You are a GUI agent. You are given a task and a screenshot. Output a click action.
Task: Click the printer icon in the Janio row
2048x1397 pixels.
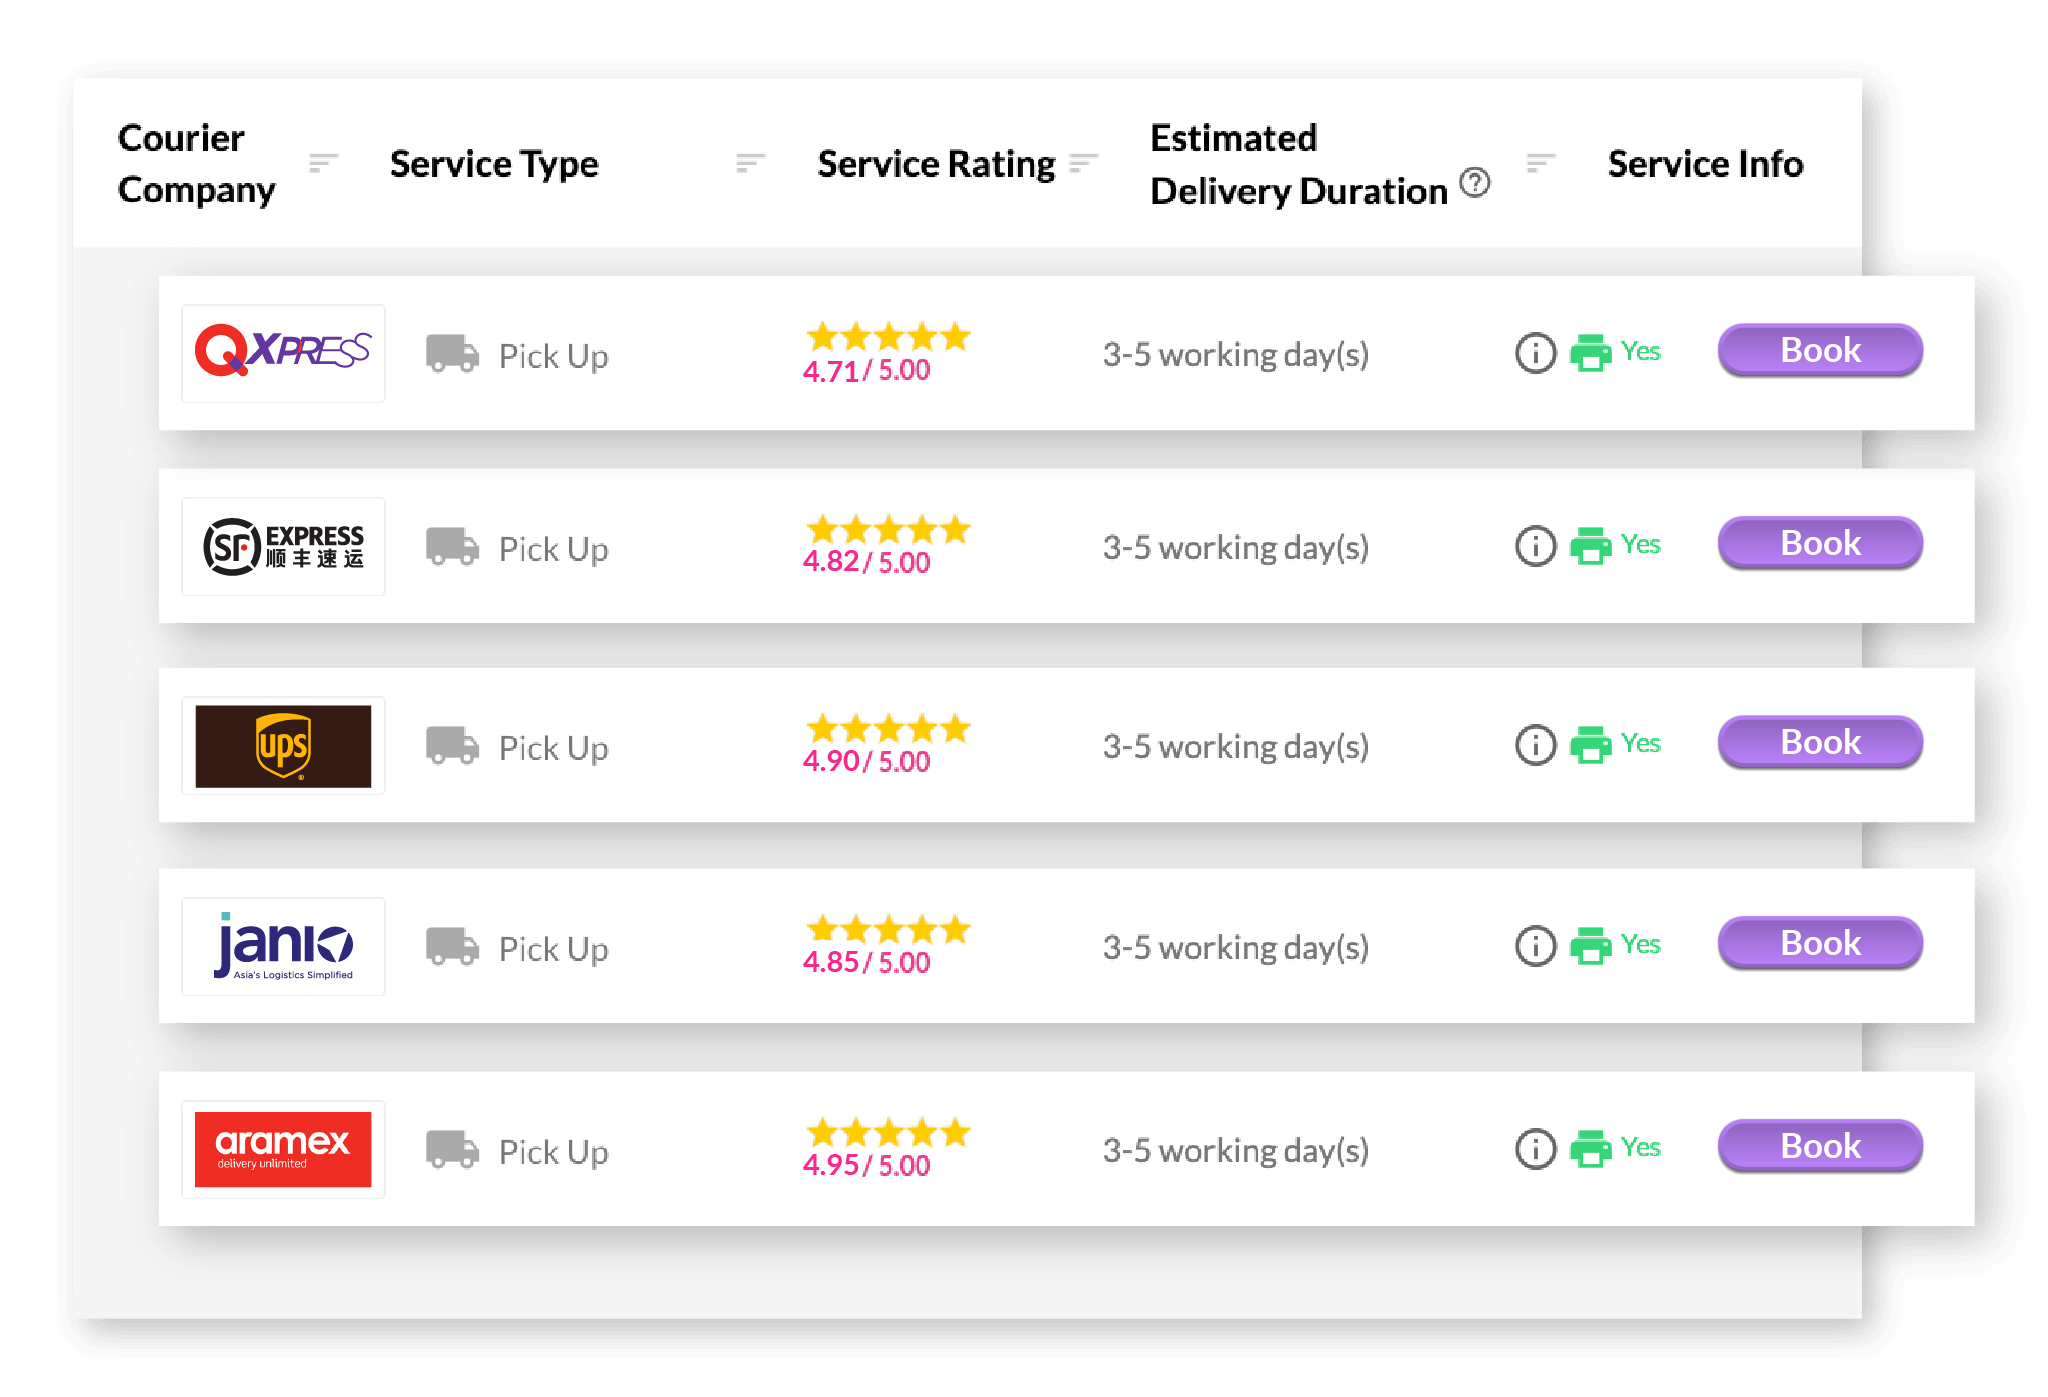pyautogui.click(x=1590, y=946)
